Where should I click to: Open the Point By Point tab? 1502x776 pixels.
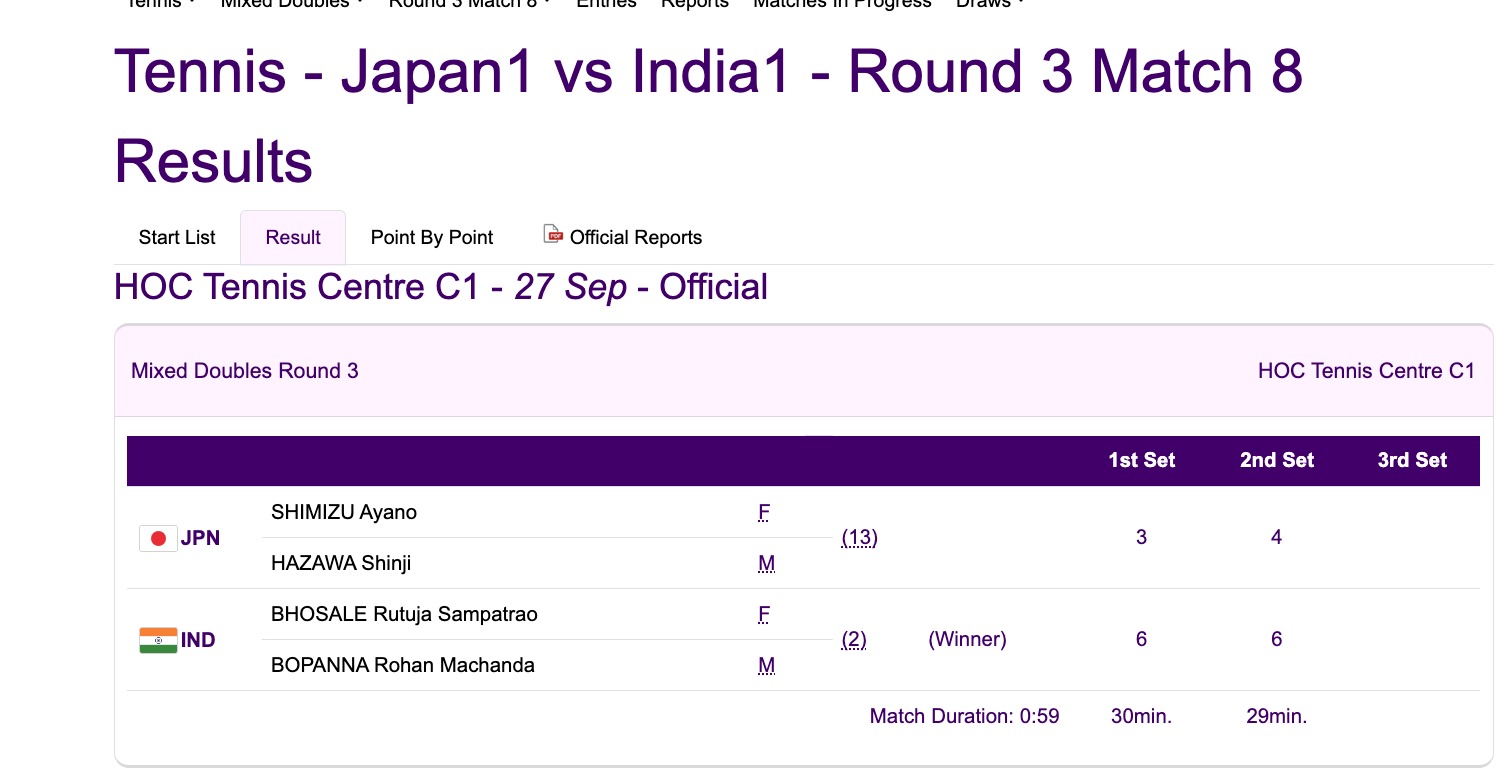pos(432,237)
